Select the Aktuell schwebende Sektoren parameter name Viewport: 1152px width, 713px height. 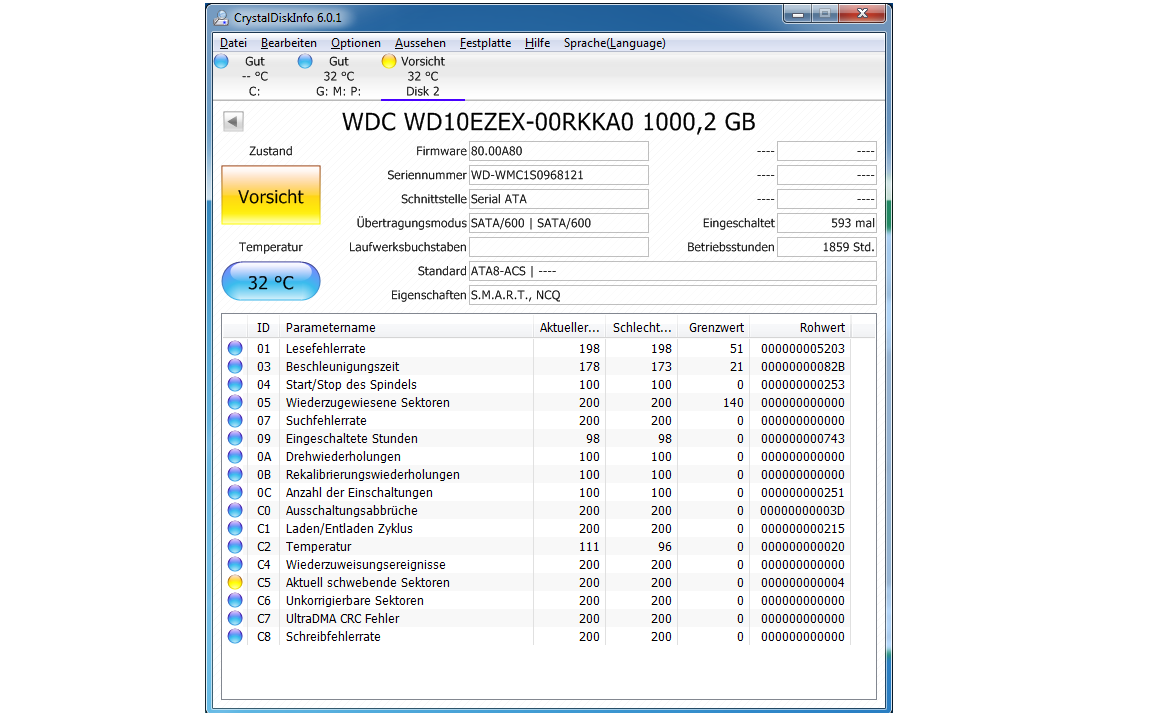[x=367, y=583]
